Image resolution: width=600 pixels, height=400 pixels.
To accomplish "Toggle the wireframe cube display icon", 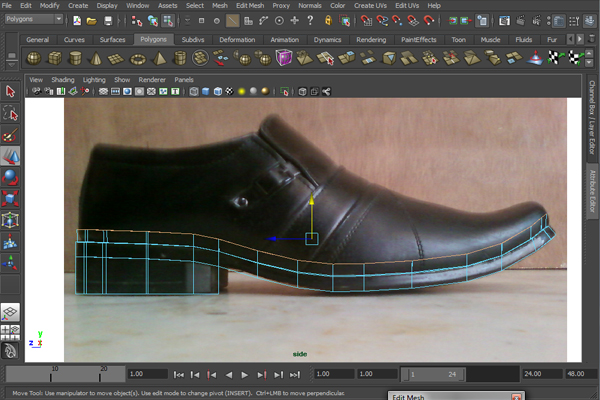I will point(194,91).
